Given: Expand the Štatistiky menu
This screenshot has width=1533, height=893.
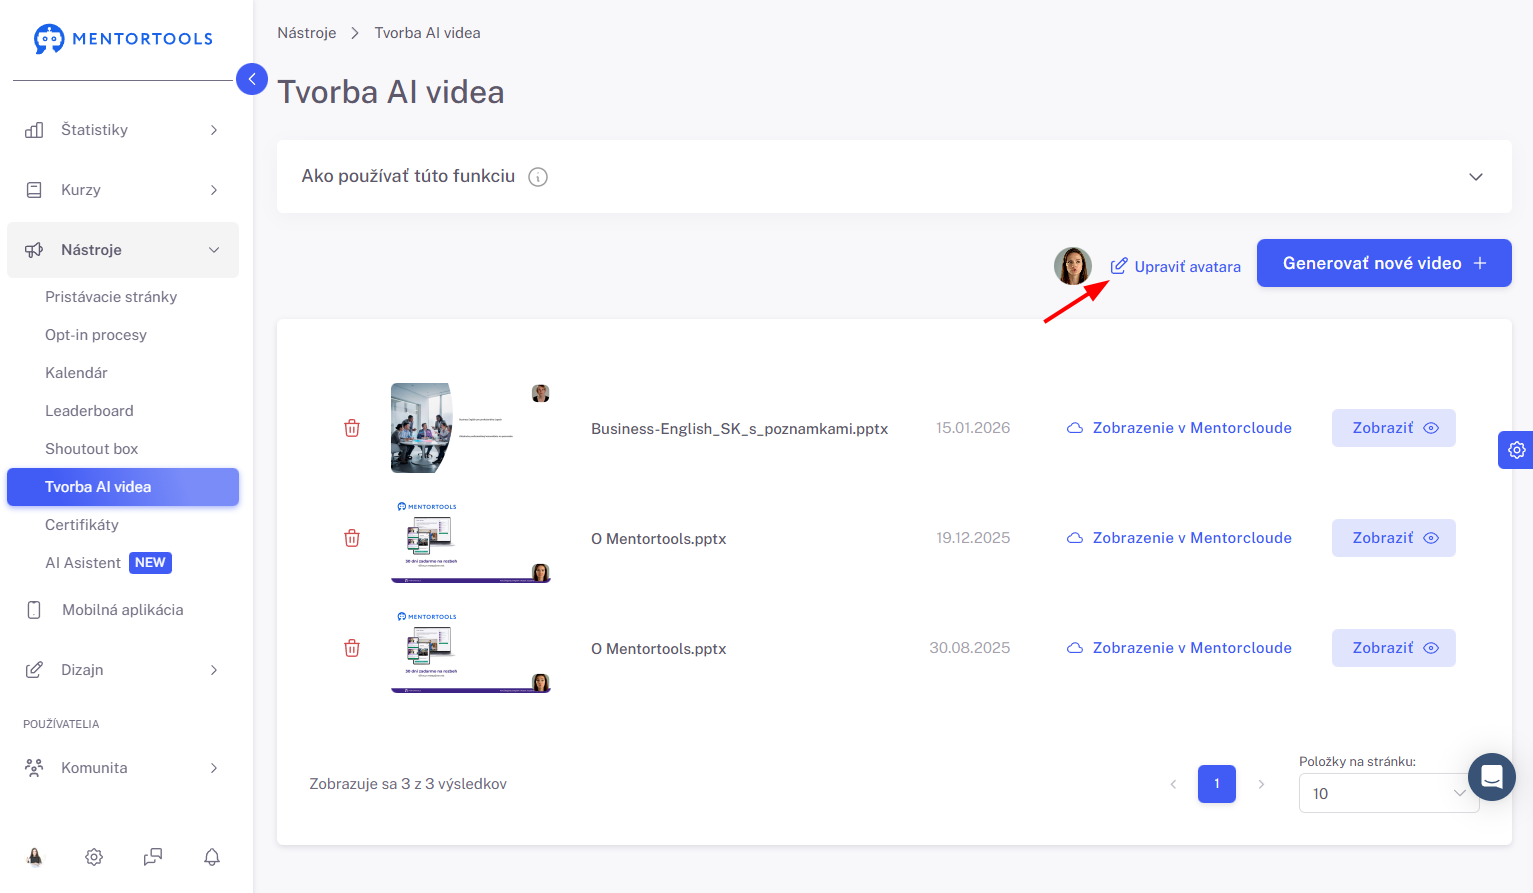Looking at the screenshot, I should 122,130.
